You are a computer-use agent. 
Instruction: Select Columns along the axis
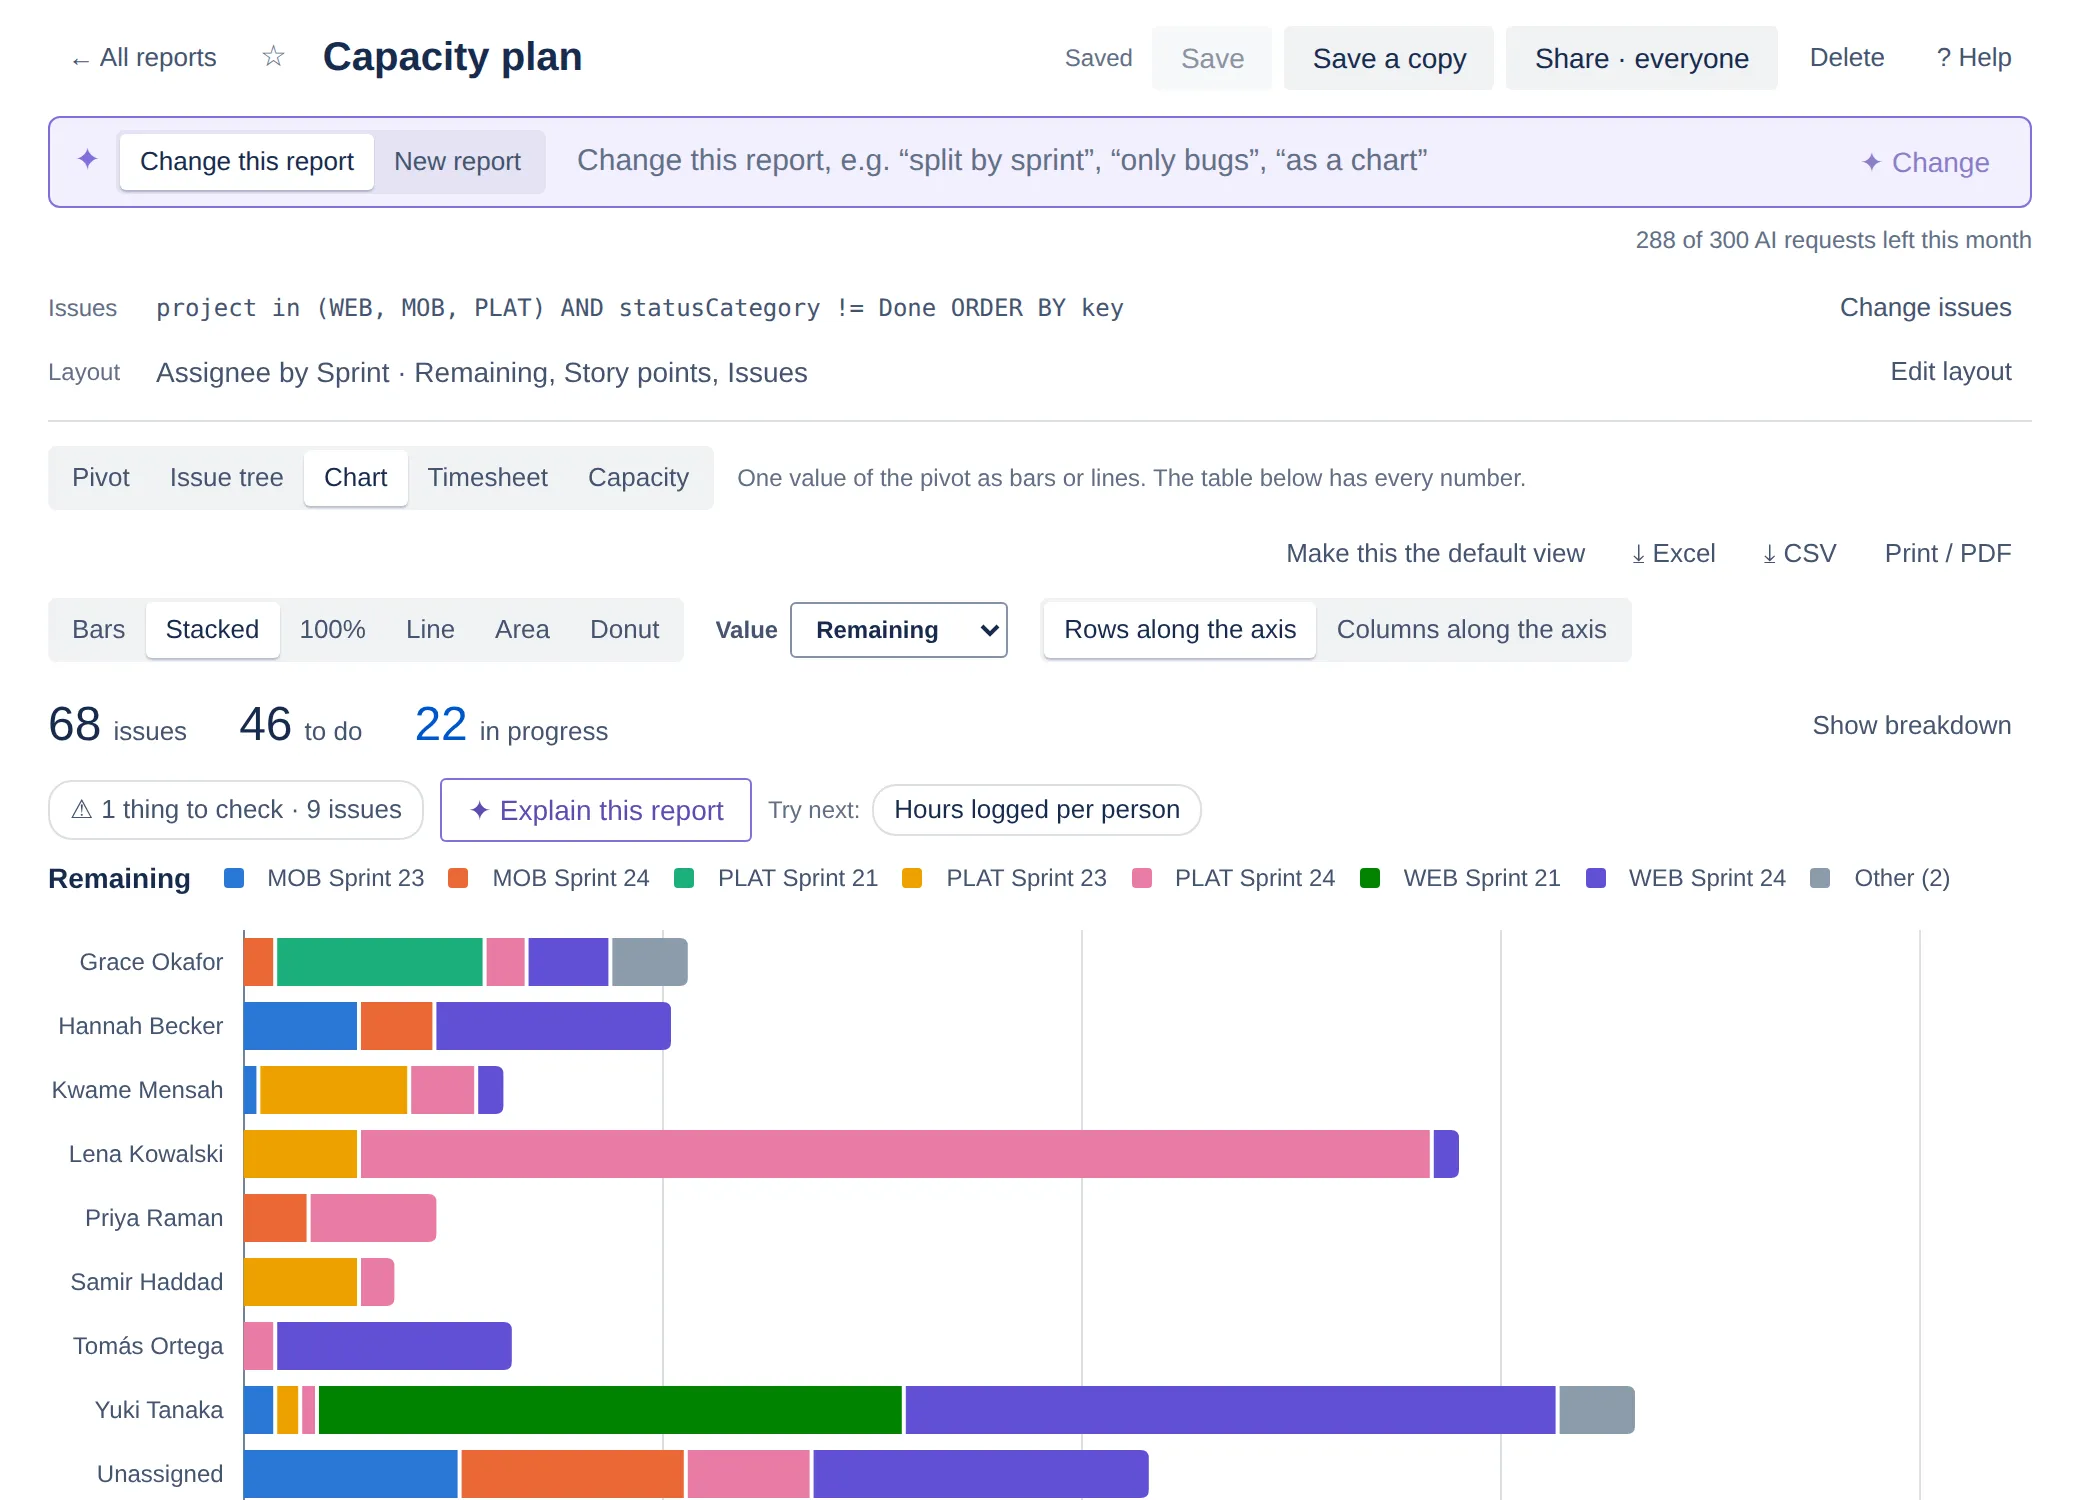pos(1472,629)
